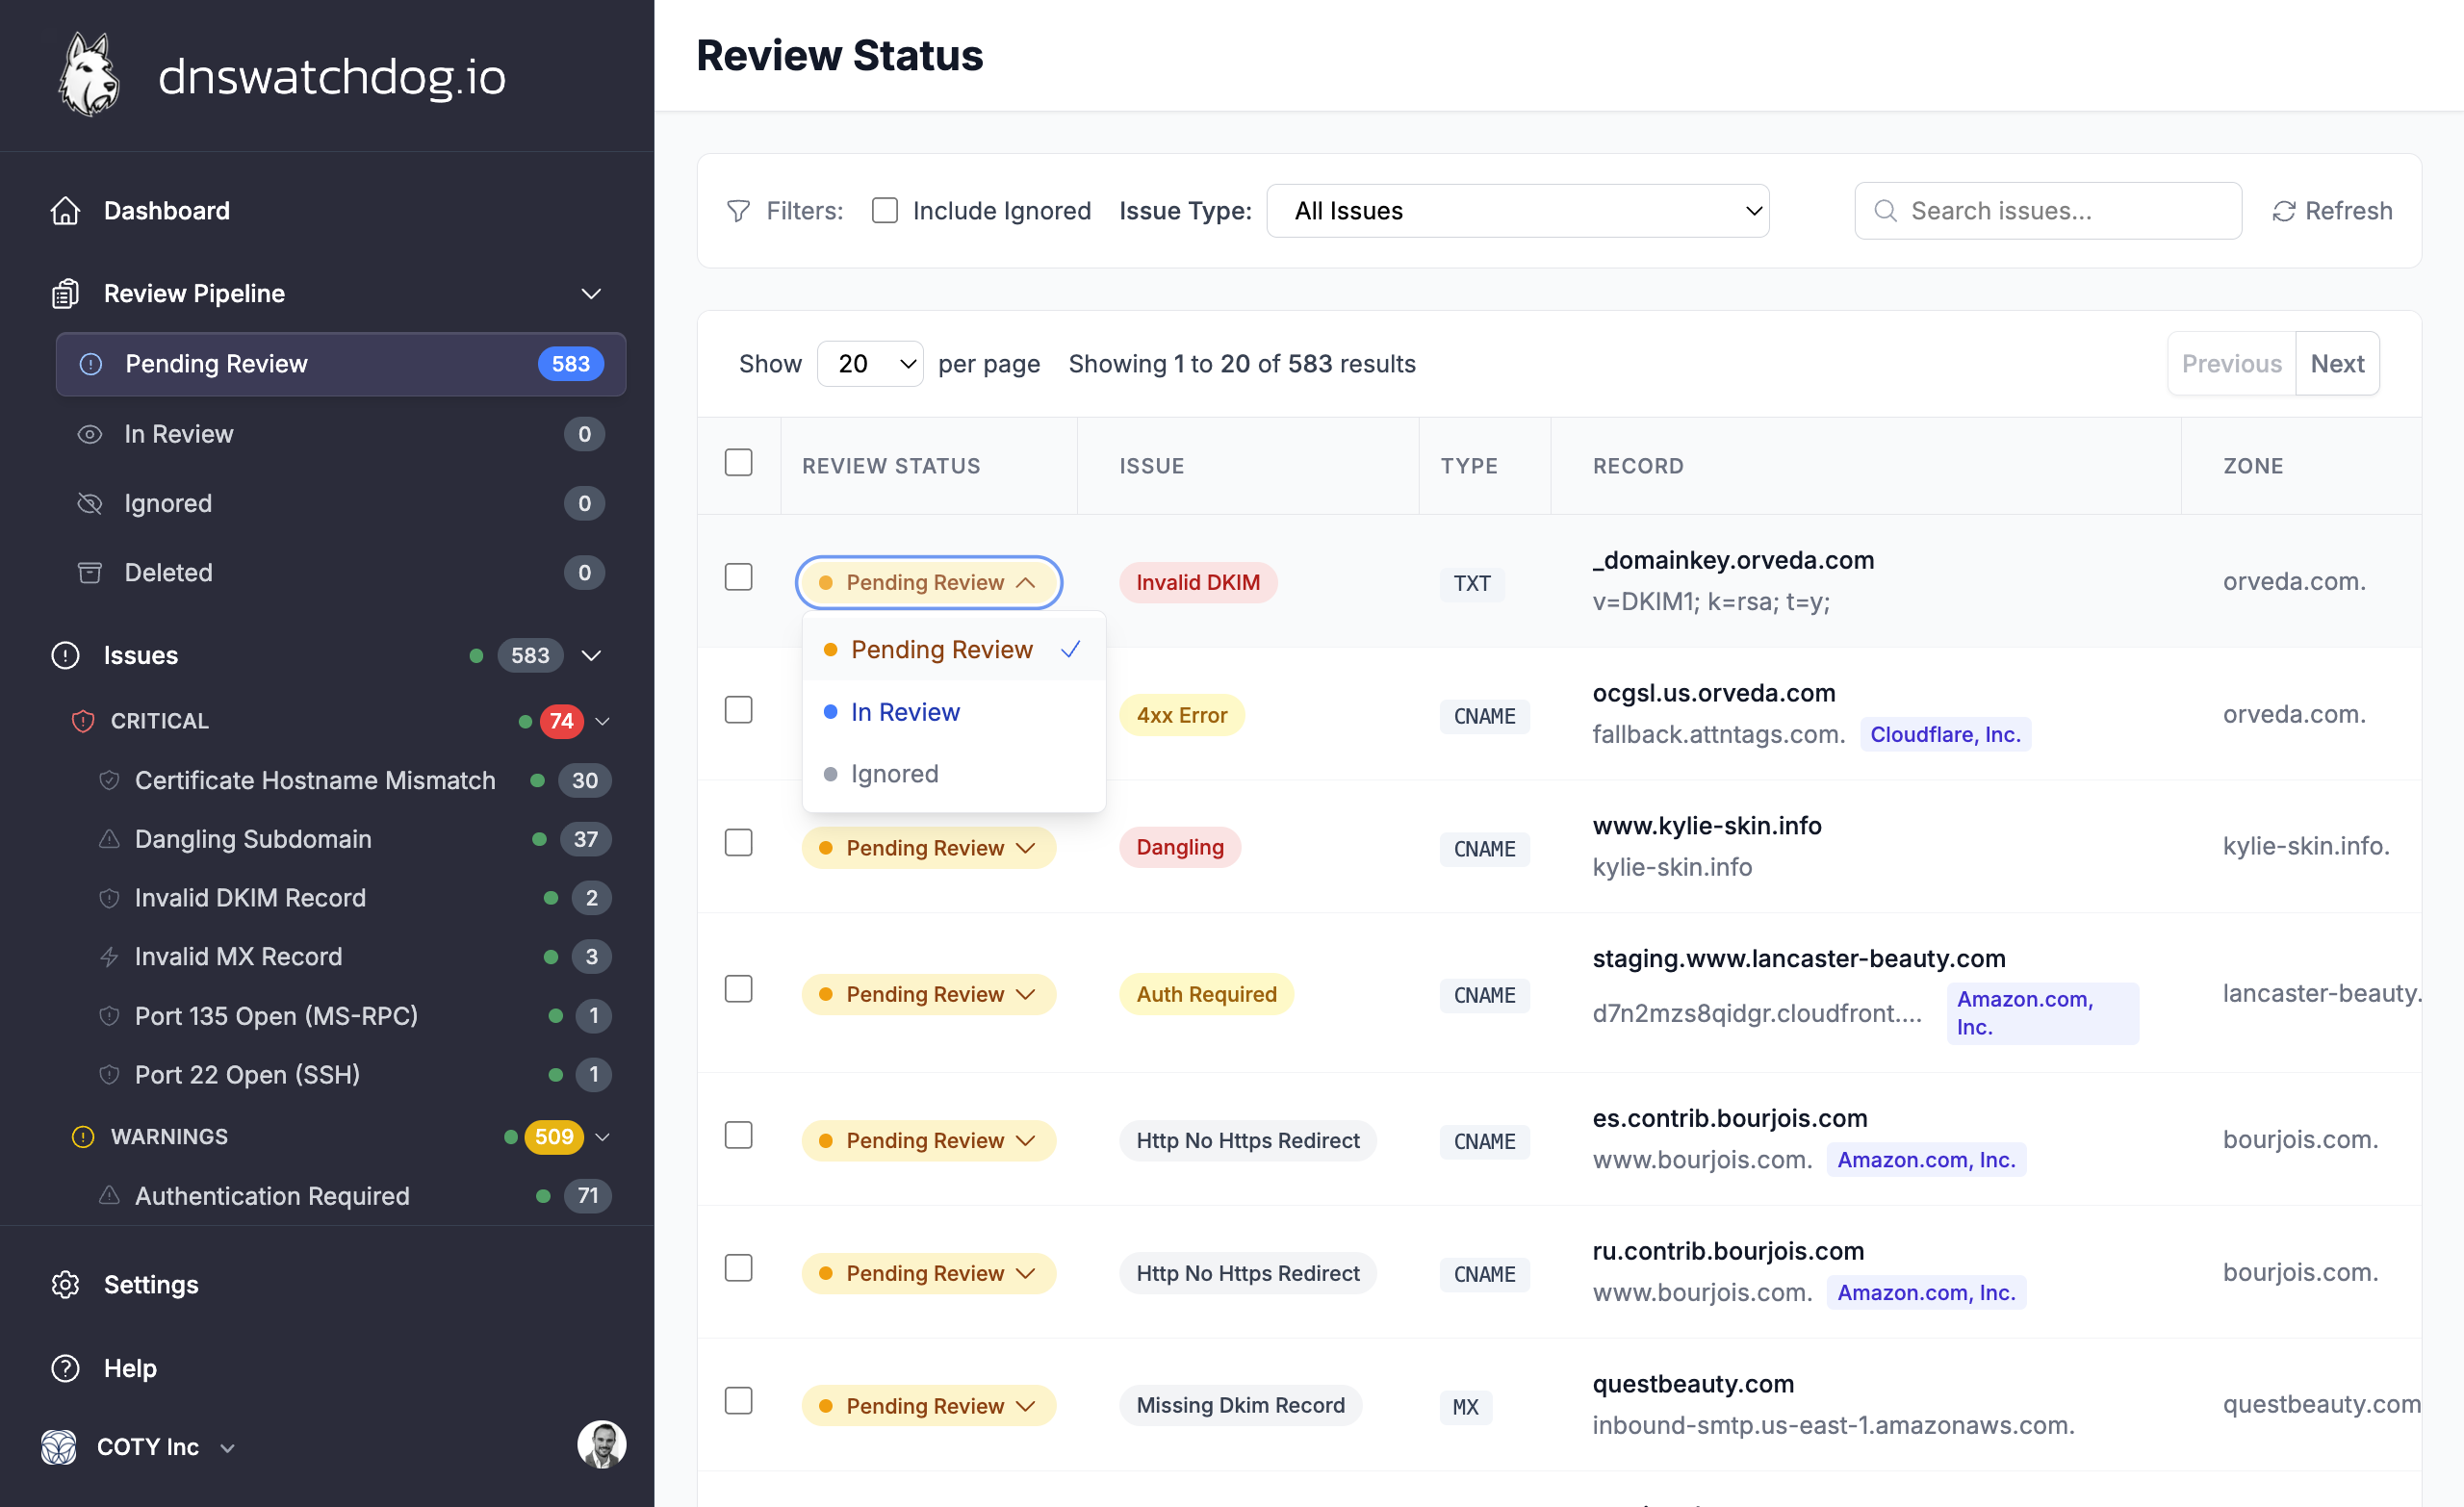Select Ignored in the status menu

[953, 774]
